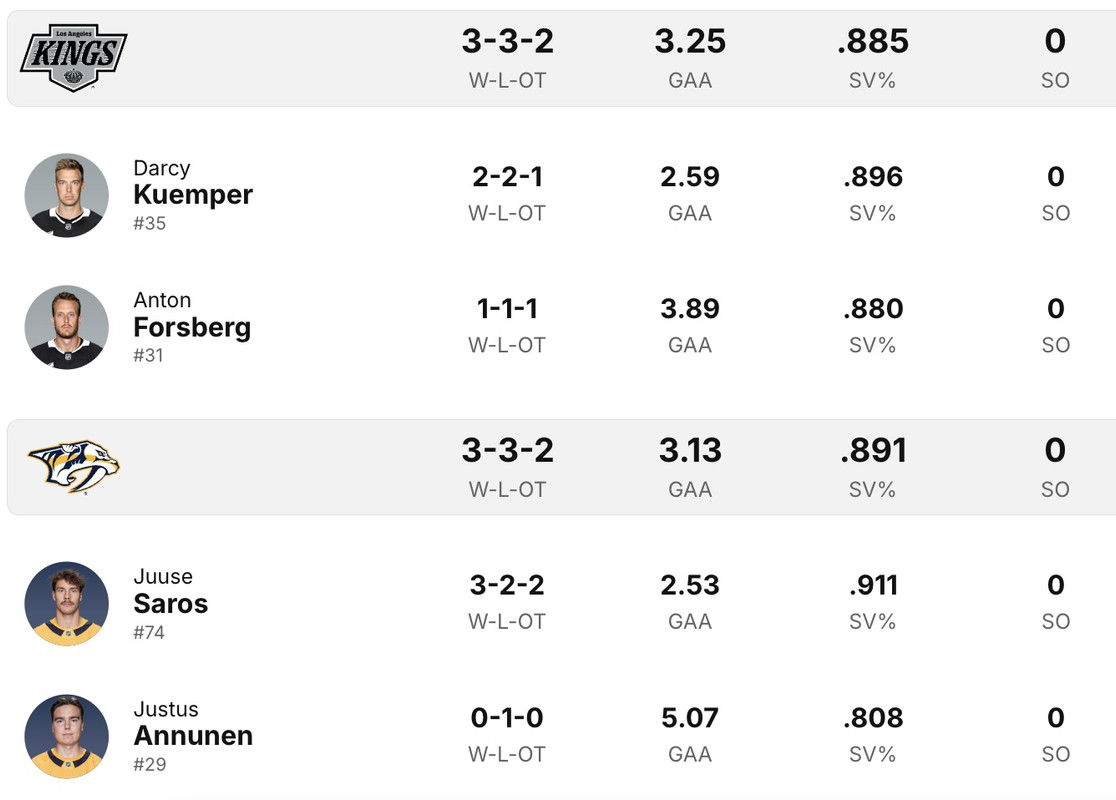Click Predators team GAA value 3.13
This screenshot has height=800, width=1116.
point(690,451)
